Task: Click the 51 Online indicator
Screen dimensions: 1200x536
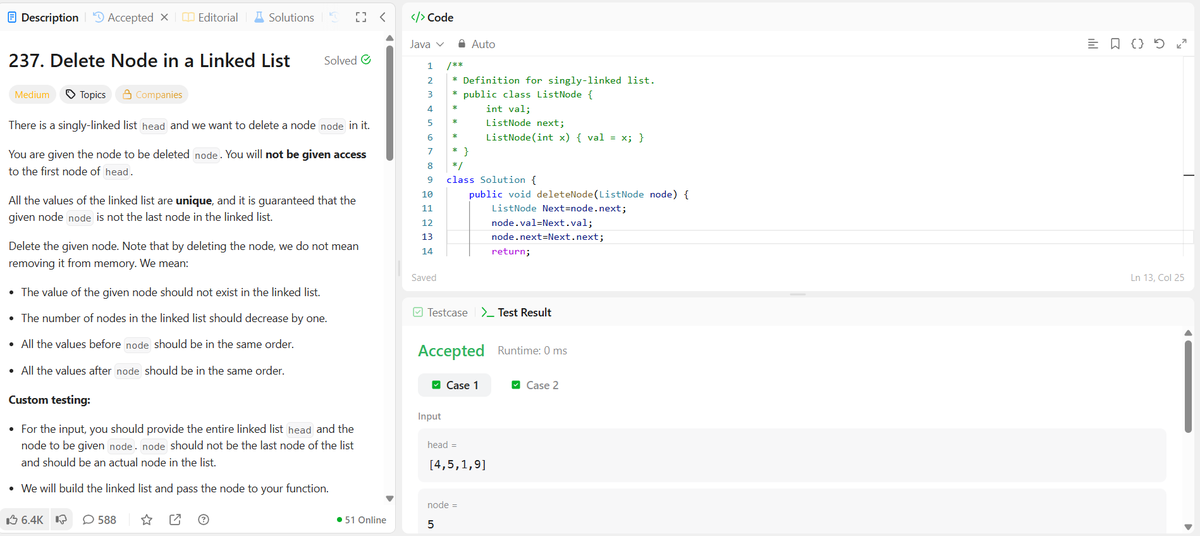Action: [x=362, y=520]
